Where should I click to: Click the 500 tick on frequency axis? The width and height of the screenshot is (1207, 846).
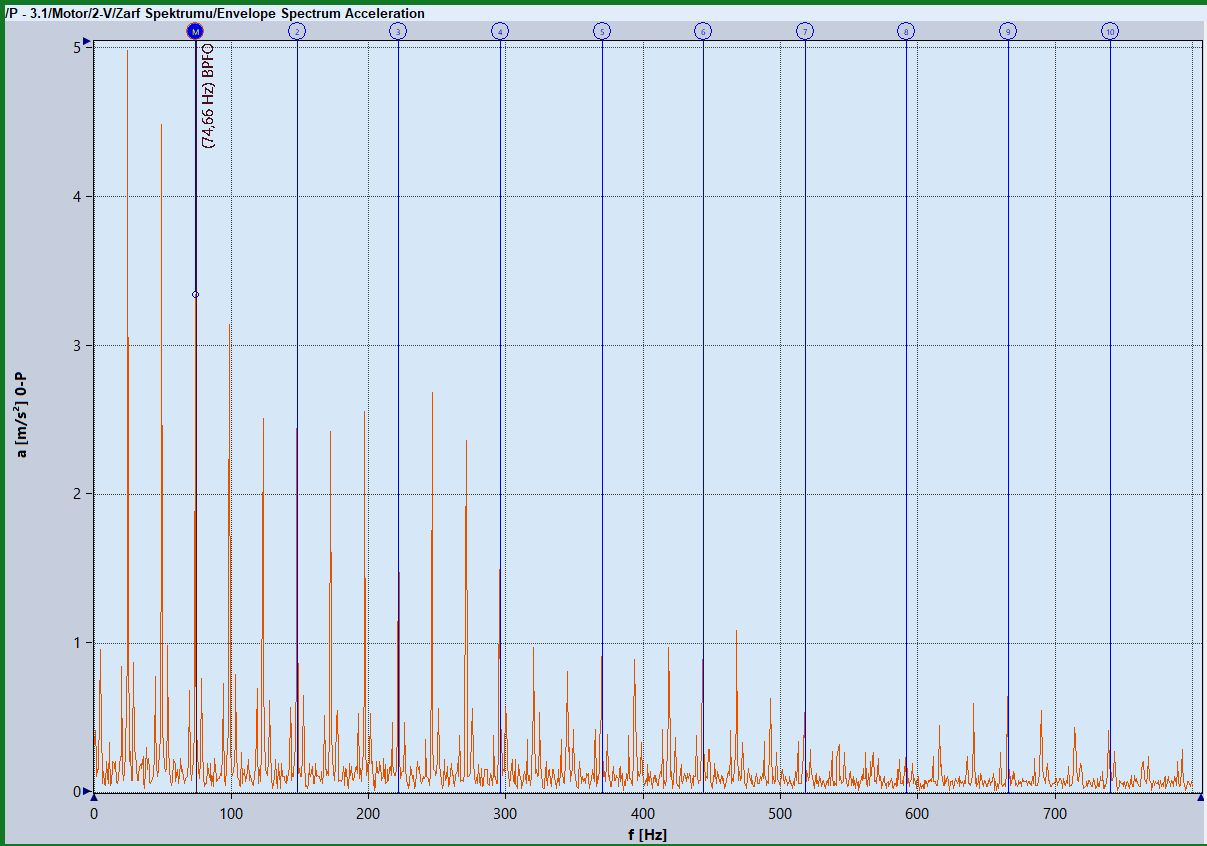780,814
